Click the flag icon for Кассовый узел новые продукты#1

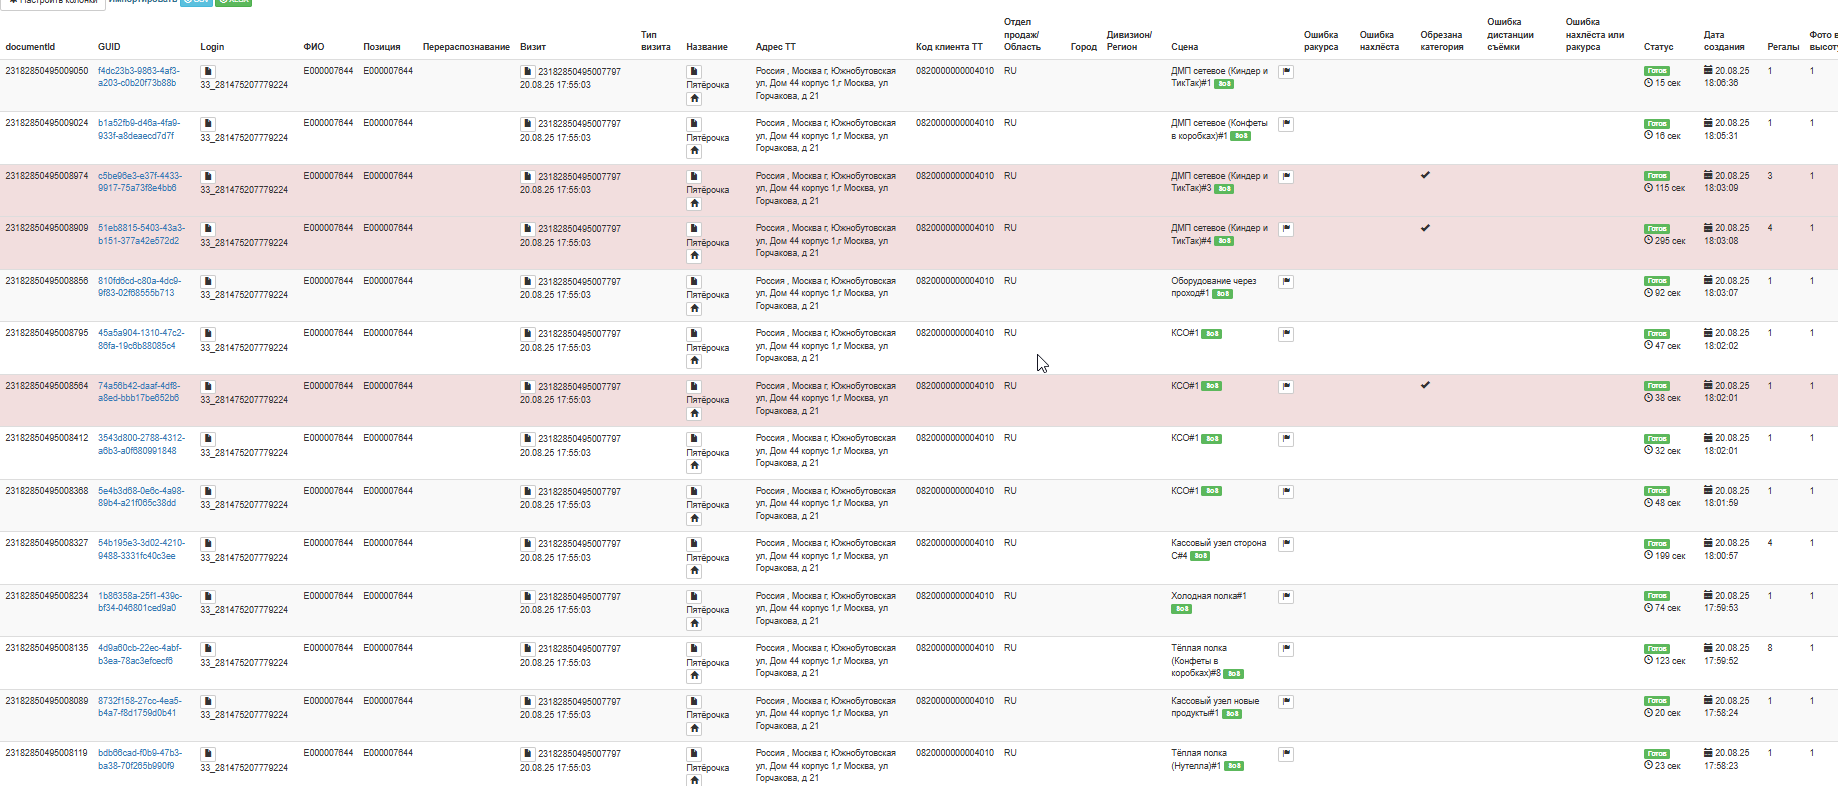pos(1286,701)
